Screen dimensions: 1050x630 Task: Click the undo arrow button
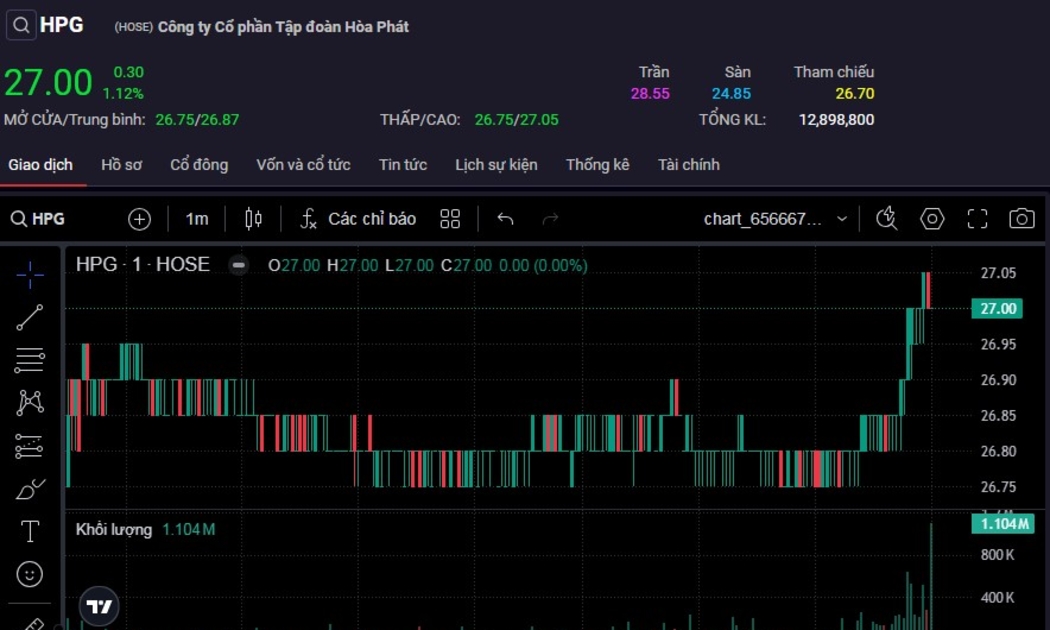pos(505,219)
